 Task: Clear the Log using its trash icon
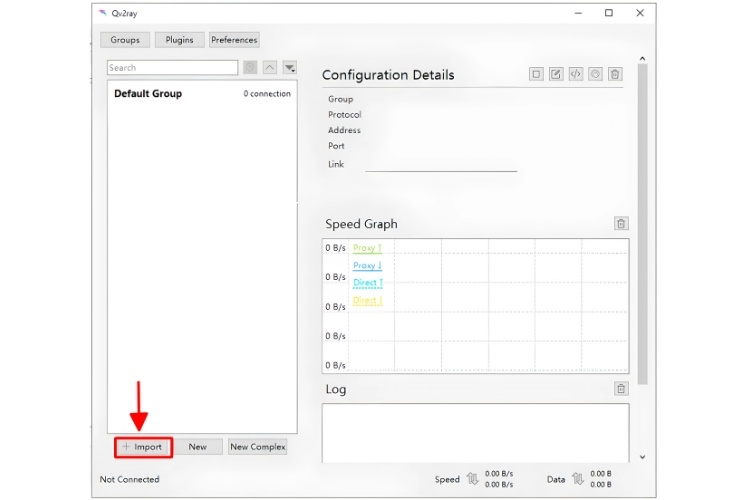[x=621, y=389]
